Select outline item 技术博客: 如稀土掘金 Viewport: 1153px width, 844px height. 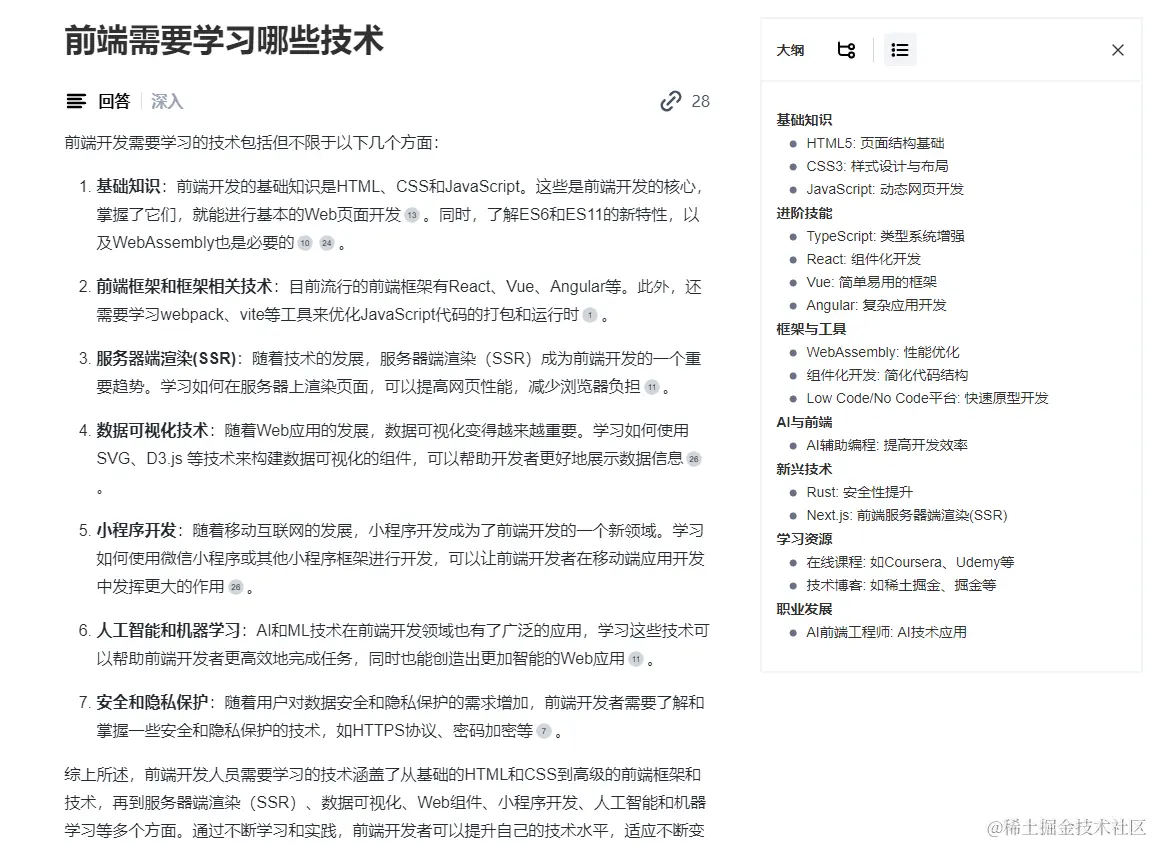click(901, 585)
